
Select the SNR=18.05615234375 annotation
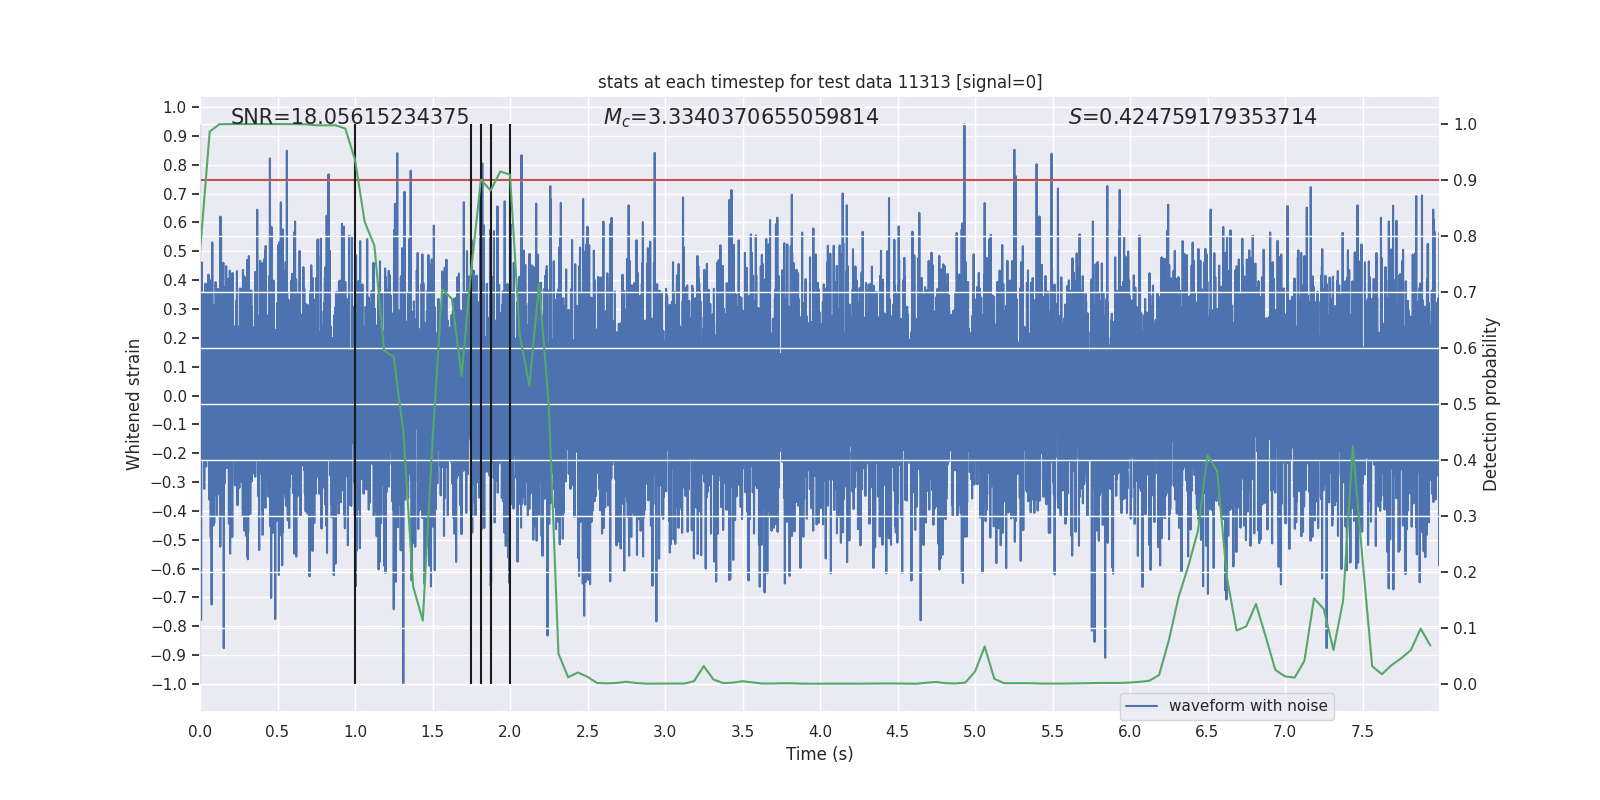click(350, 117)
